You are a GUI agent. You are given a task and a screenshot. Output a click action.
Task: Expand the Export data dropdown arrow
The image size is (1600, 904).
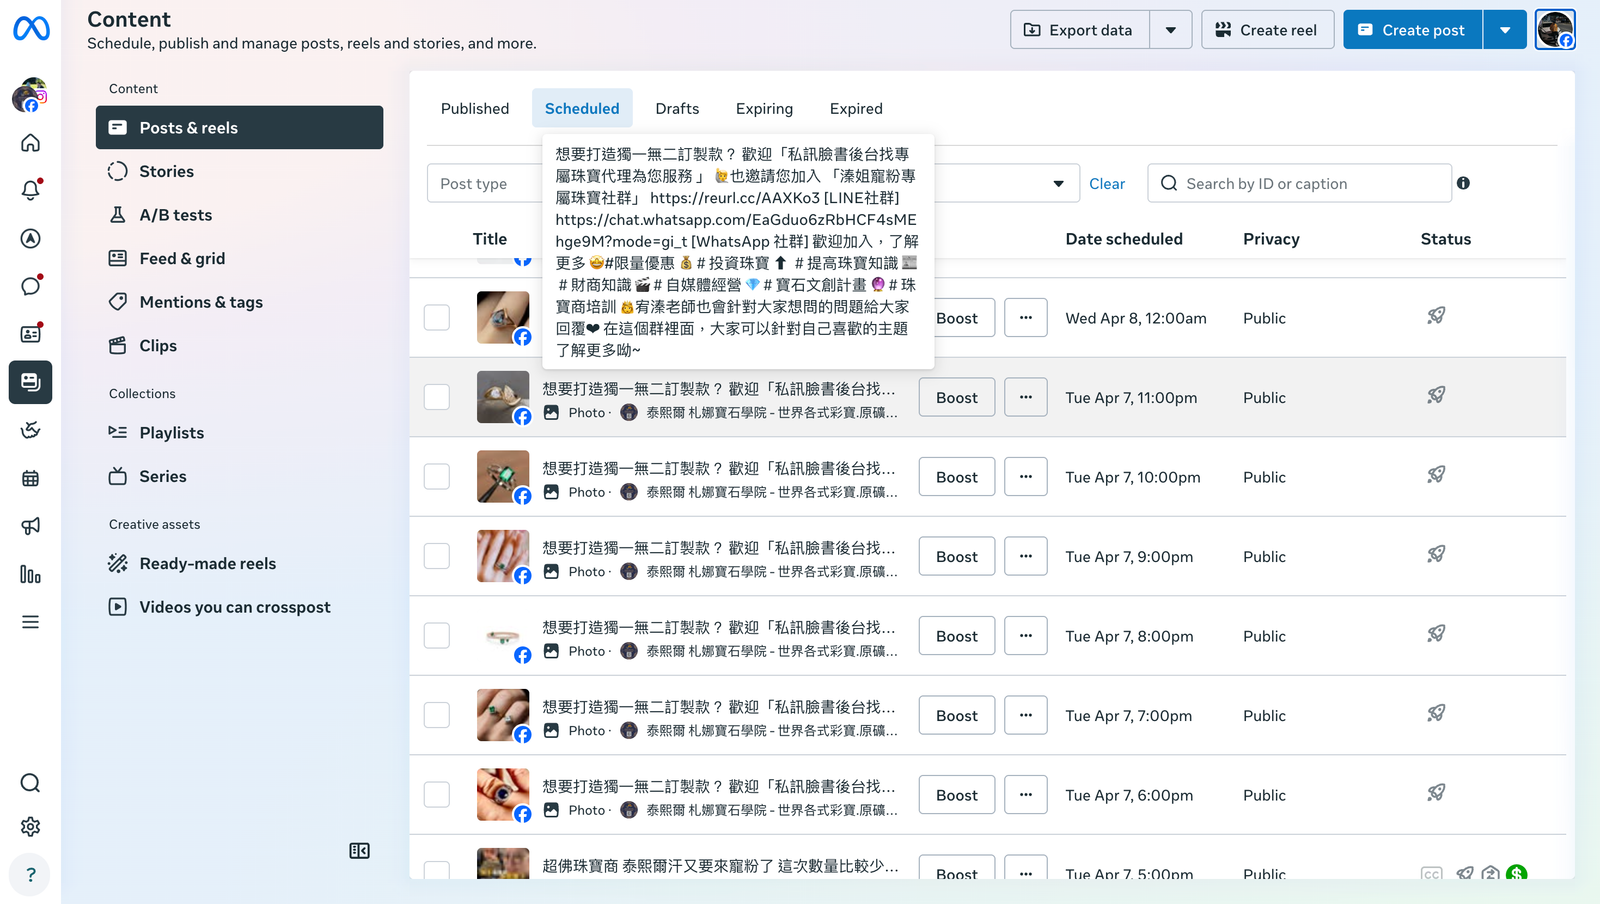pyautogui.click(x=1171, y=30)
